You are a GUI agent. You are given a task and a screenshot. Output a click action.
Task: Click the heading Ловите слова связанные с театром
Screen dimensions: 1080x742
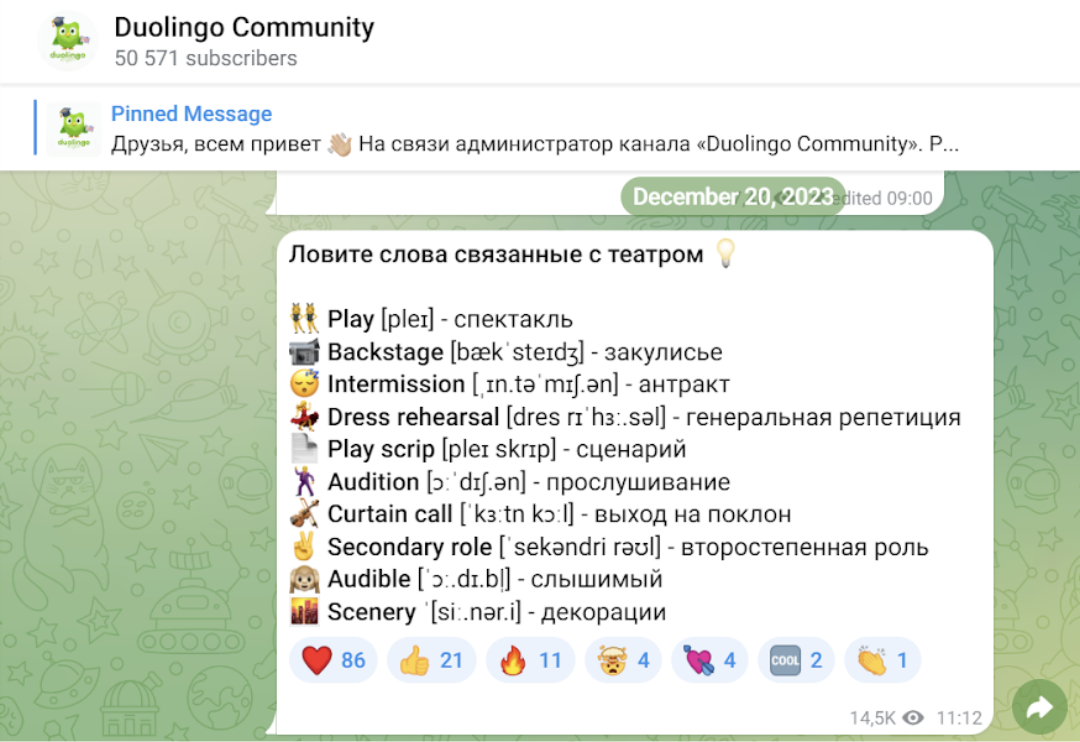coord(496,254)
